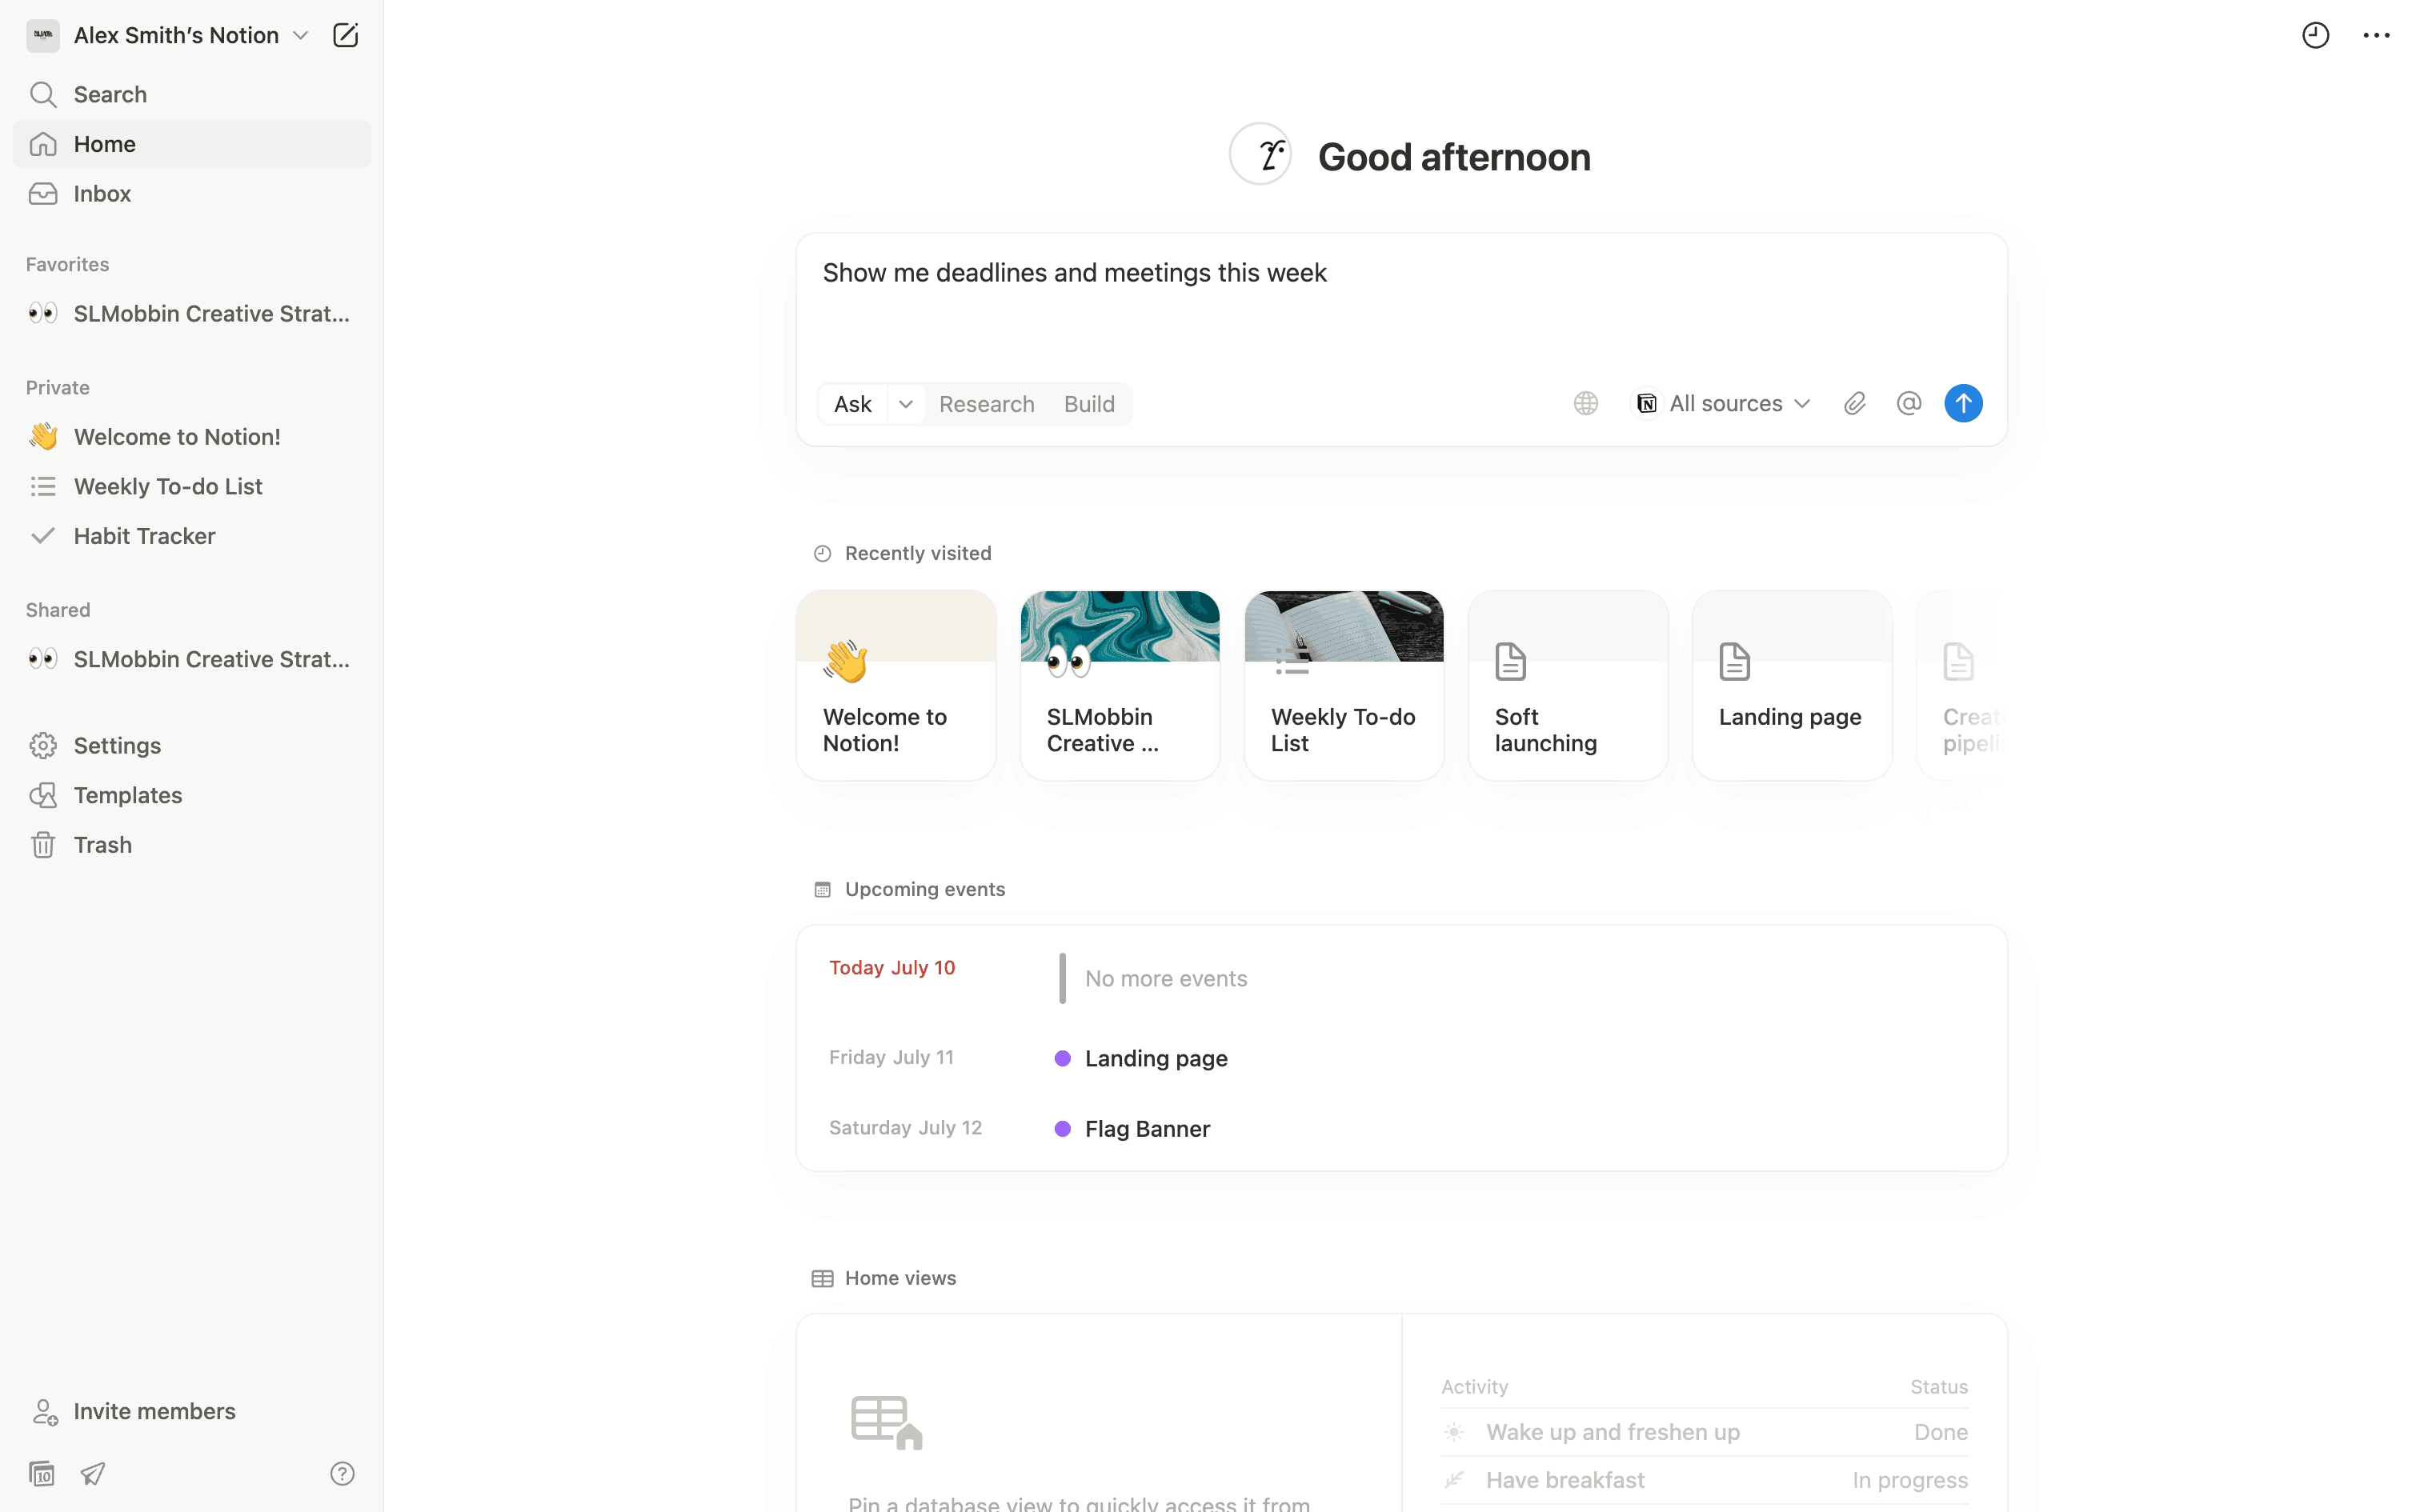2420x1512 pixels.
Task: Open the Ask mode chevron dropdown
Action: click(905, 404)
